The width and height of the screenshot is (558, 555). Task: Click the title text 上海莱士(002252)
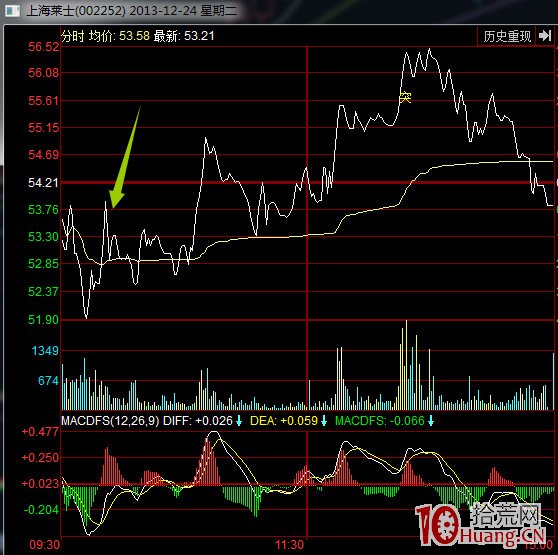[75, 11]
